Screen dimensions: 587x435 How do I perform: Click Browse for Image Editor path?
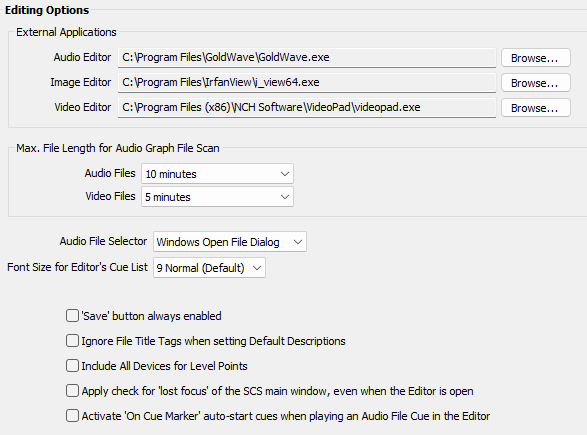[536, 83]
